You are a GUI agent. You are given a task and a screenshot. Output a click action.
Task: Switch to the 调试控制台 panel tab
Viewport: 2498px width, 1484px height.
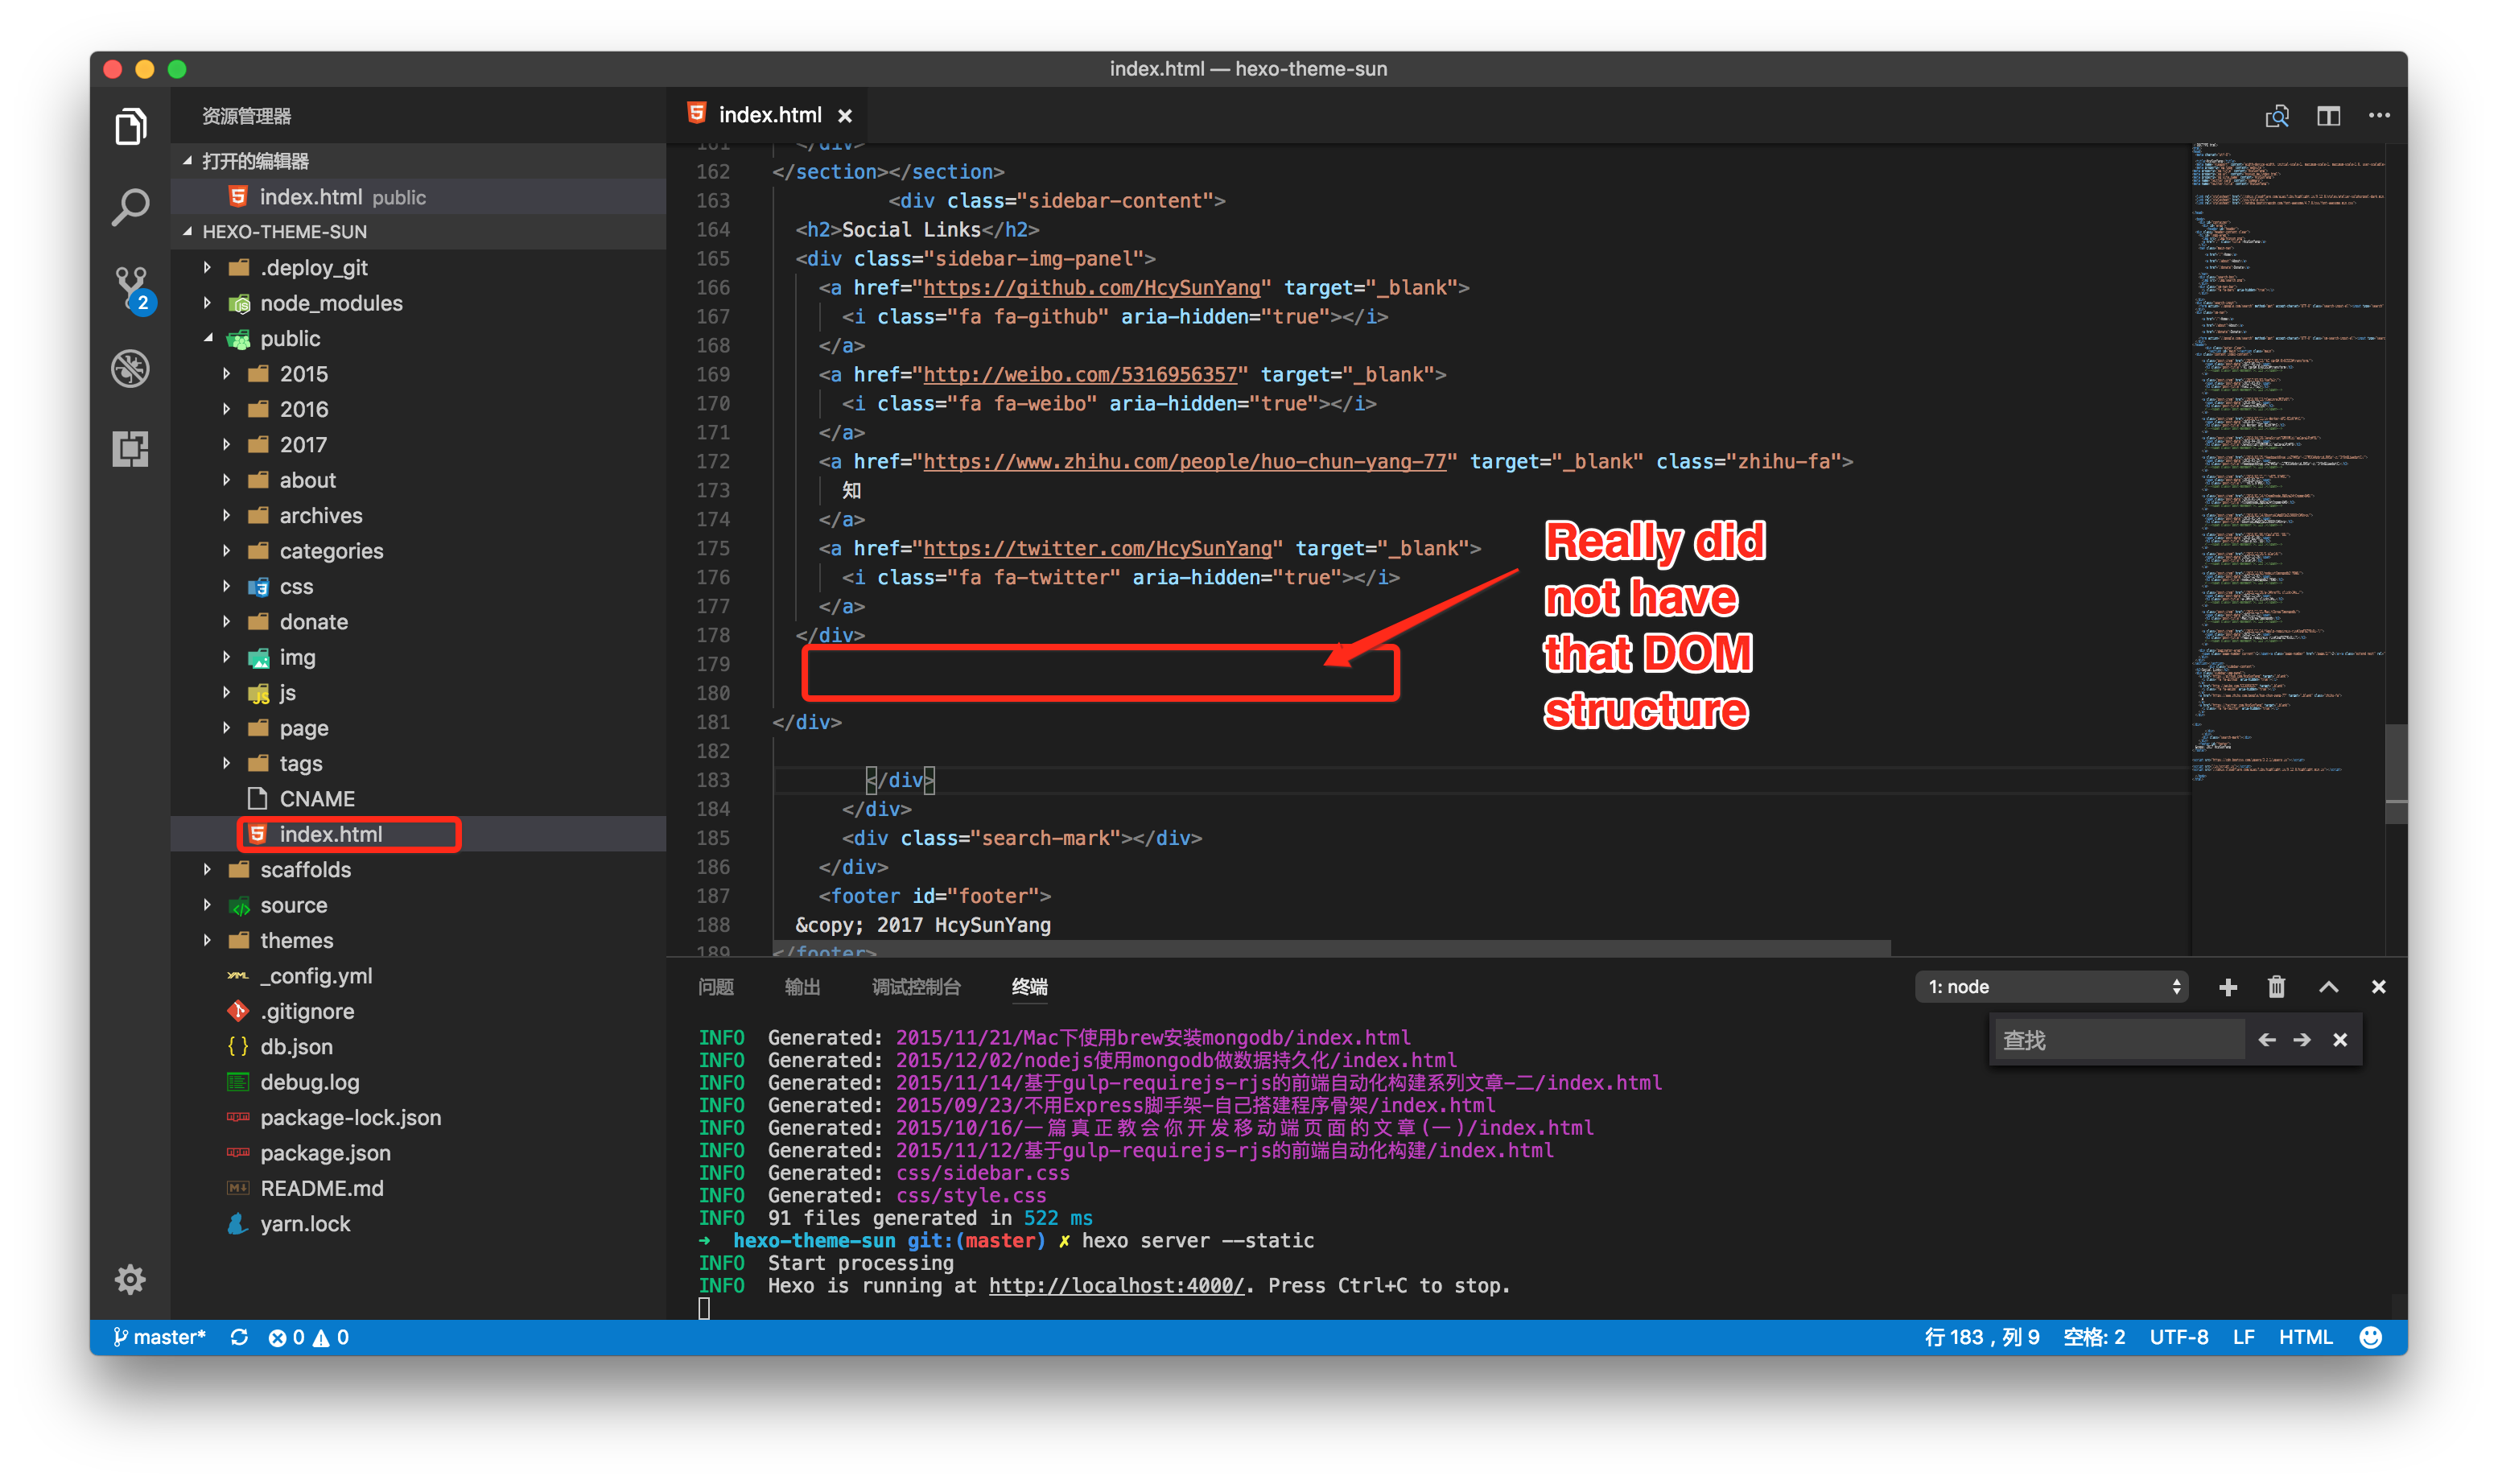click(x=915, y=987)
